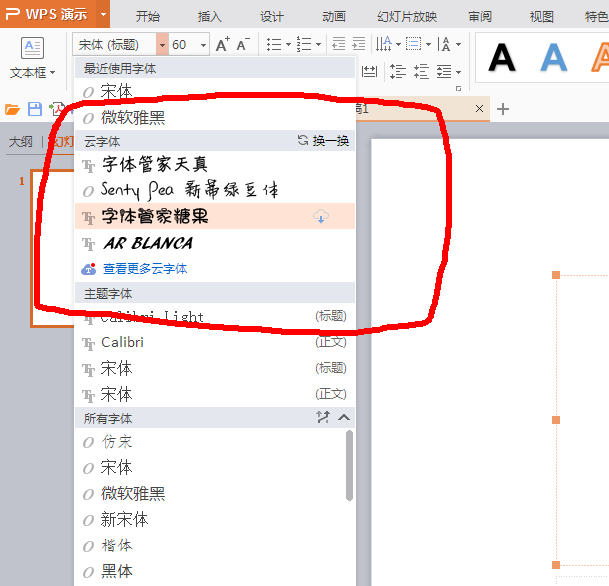Close the current document tab

[x=480, y=109]
